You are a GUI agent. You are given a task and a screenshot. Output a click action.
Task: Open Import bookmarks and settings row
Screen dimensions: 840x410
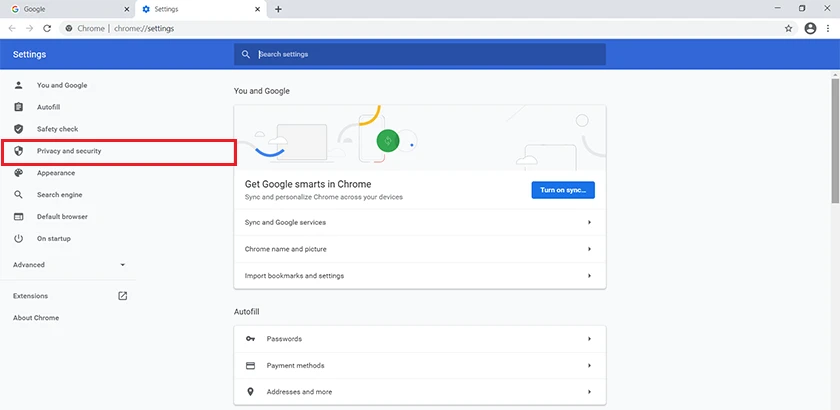pyautogui.click(x=420, y=276)
